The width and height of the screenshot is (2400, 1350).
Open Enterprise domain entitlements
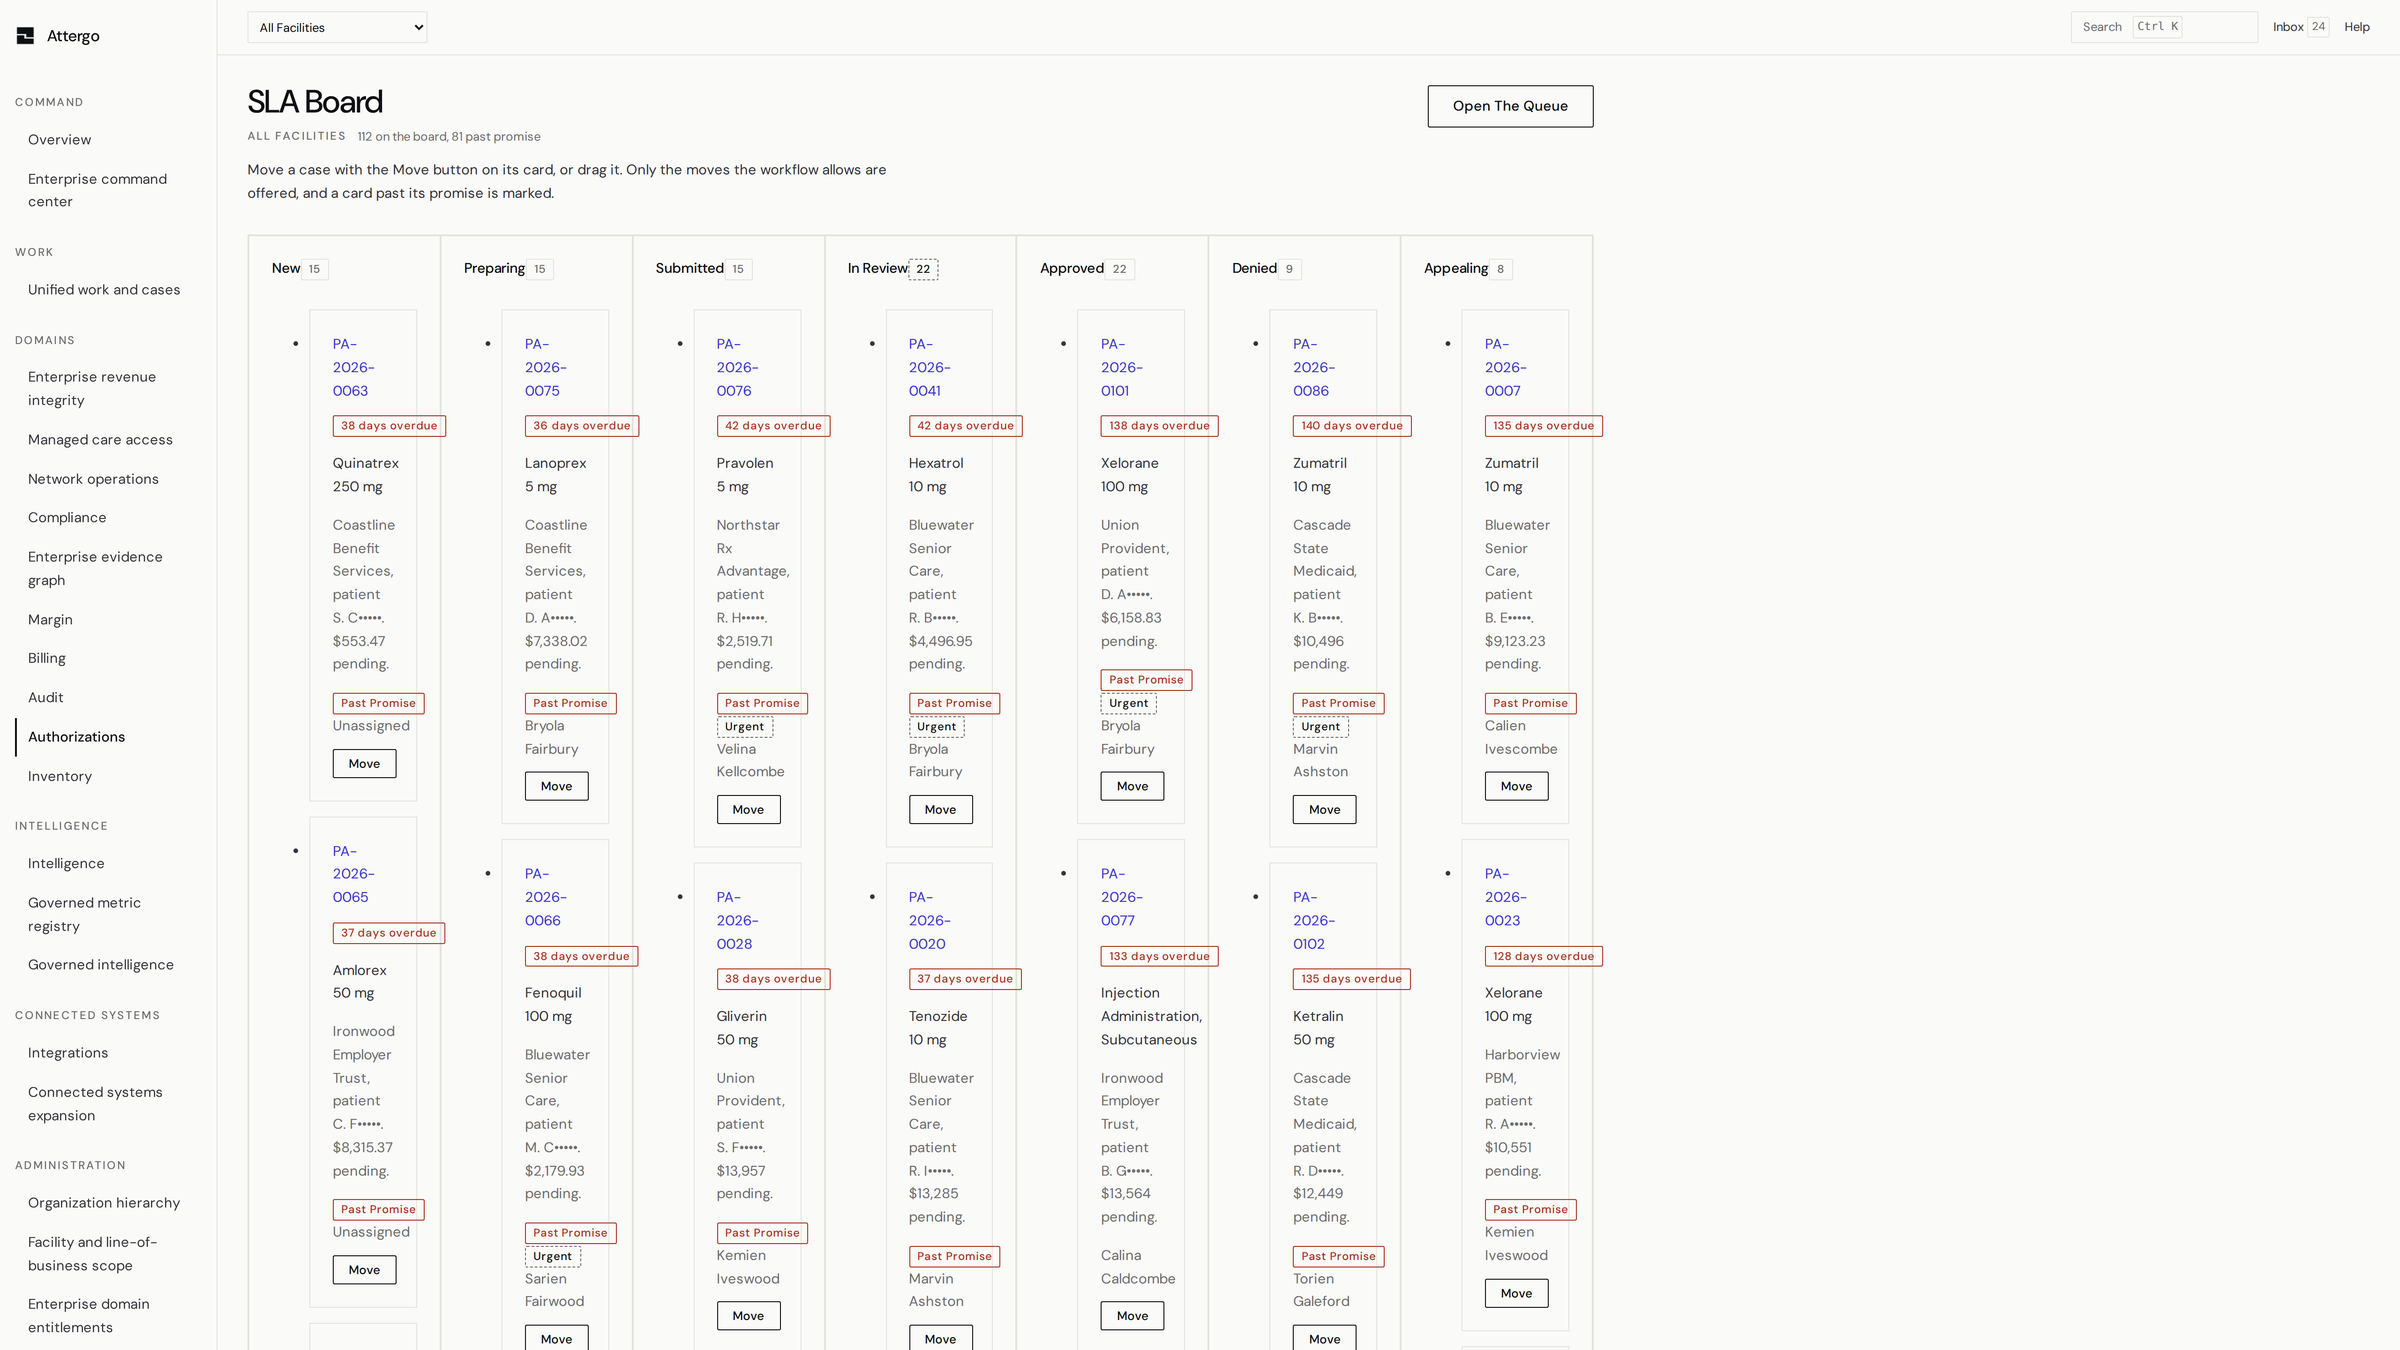point(88,1316)
